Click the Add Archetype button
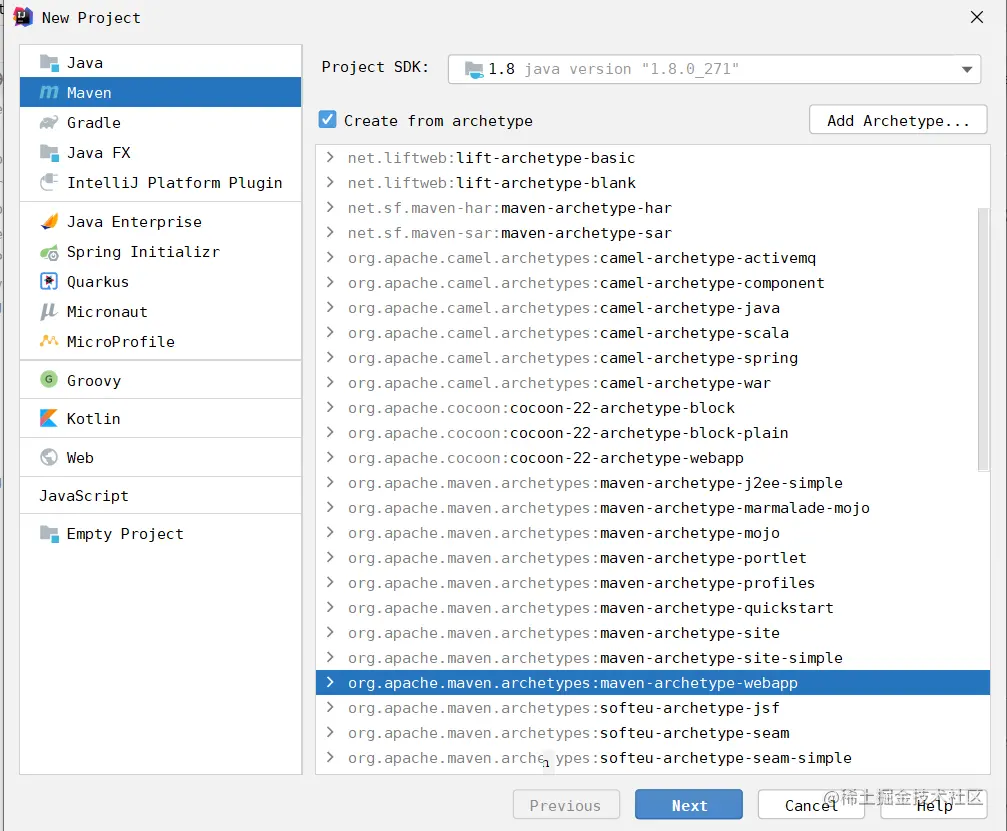 point(898,120)
